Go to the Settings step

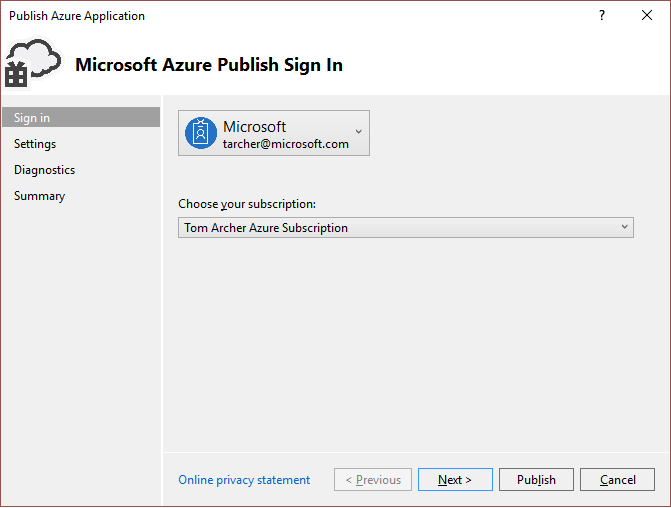[x=35, y=144]
